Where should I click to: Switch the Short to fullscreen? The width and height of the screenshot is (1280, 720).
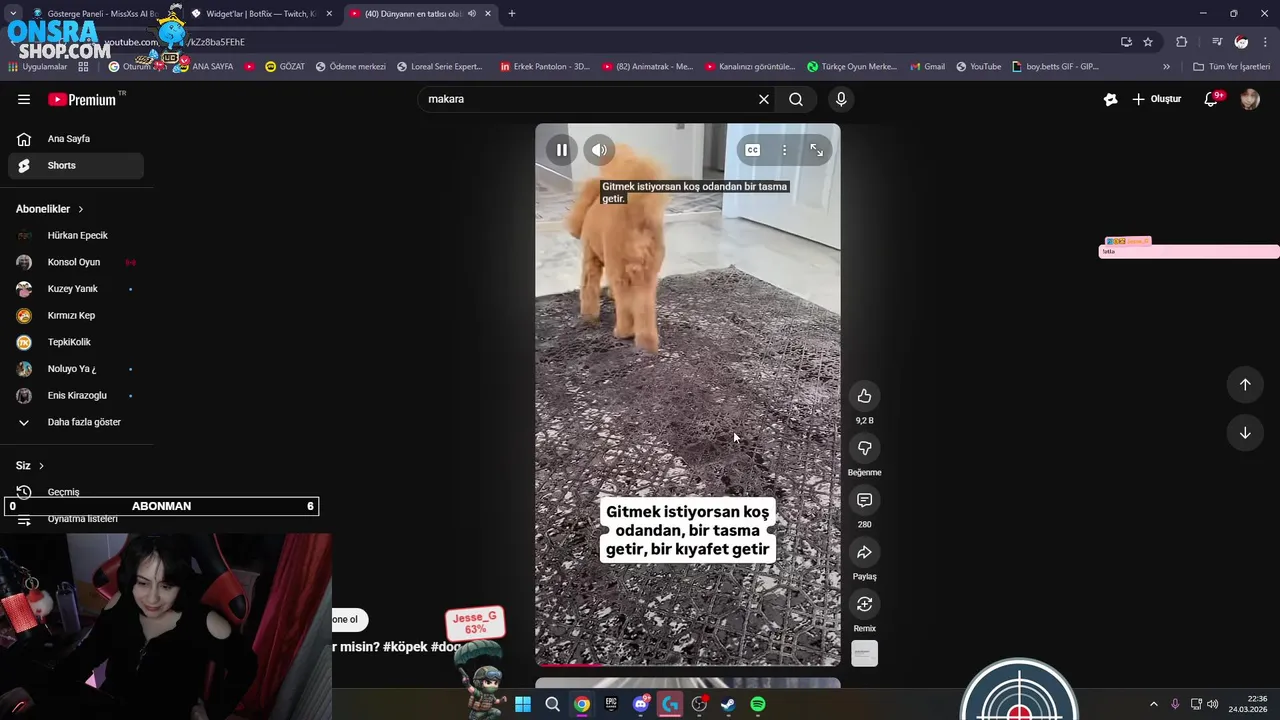817,150
